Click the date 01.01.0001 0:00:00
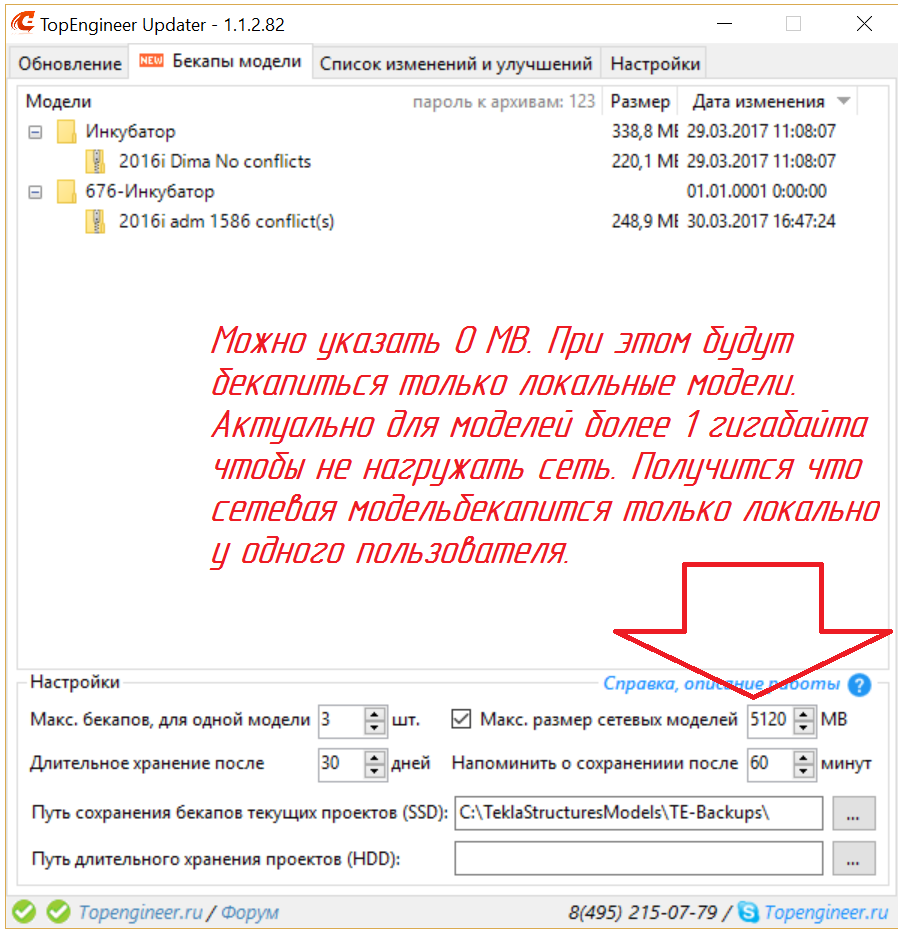Screen dimensions: 898x942 click(757, 192)
